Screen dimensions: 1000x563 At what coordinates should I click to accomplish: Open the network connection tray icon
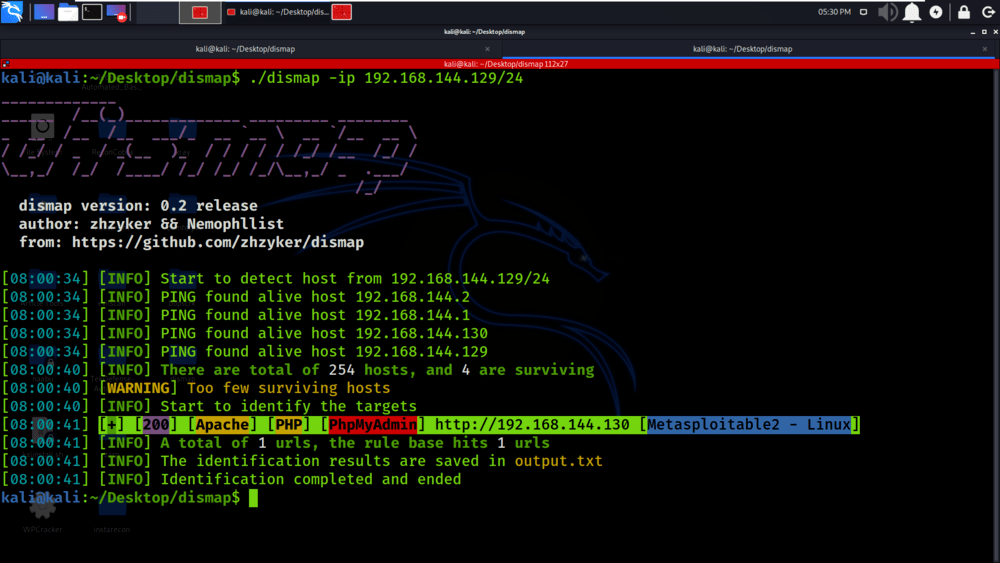point(864,12)
